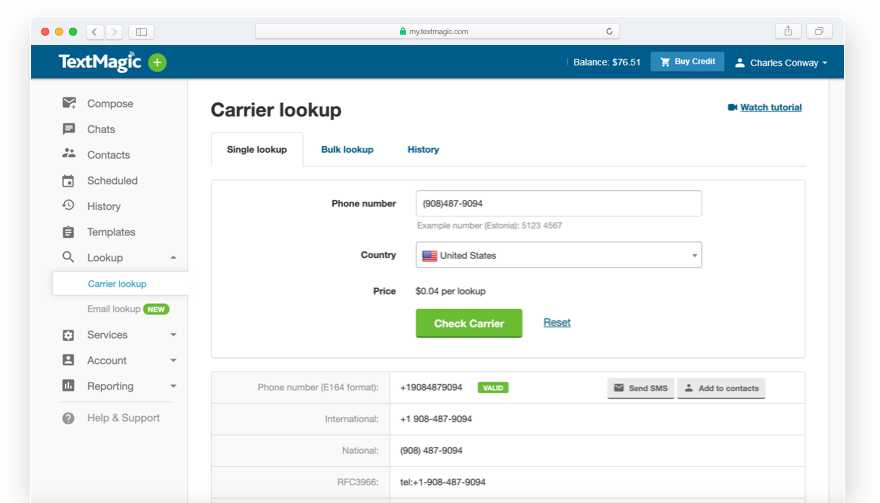Click the Services sidebar icon
Screen dimensions: 880x503
(x=68, y=335)
